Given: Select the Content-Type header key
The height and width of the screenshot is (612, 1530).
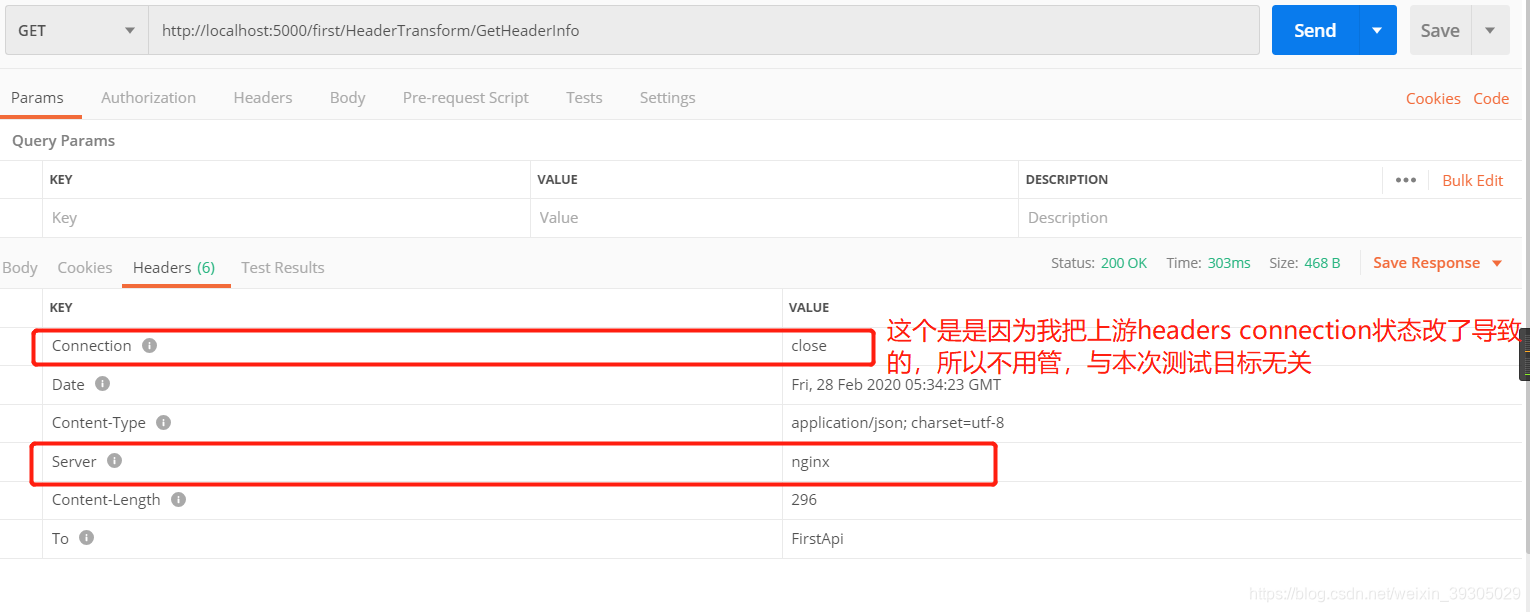Looking at the screenshot, I should [x=99, y=423].
